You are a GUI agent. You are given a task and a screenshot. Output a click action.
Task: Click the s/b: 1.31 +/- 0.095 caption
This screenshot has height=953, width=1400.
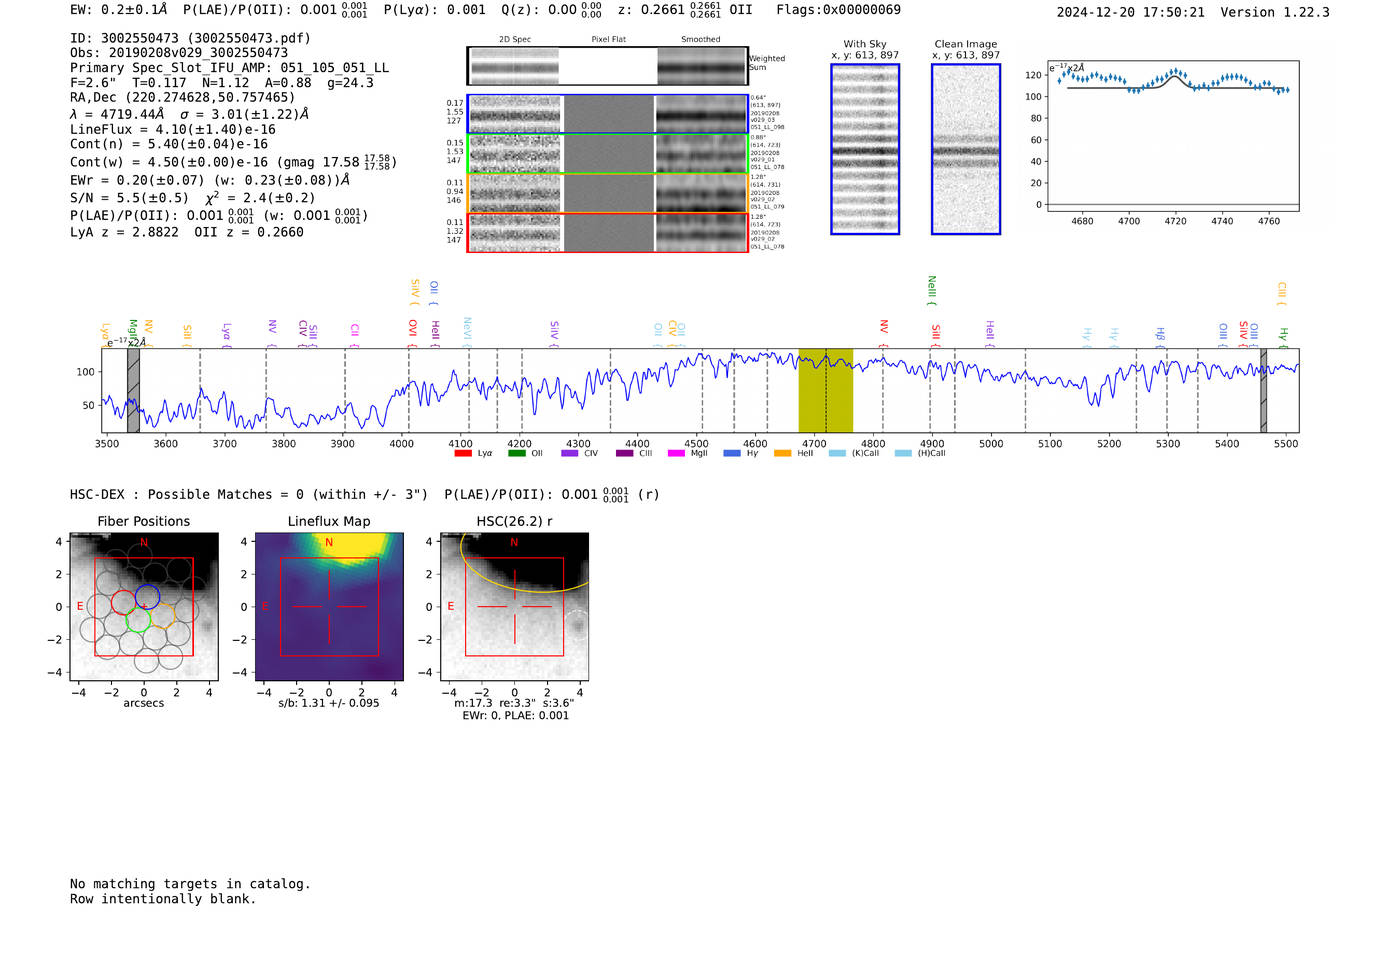(329, 703)
